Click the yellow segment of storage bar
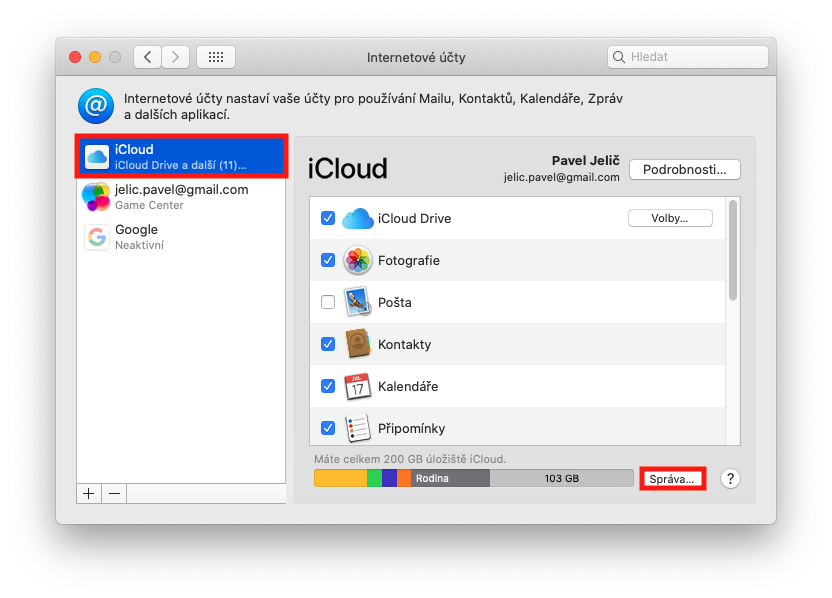Image resolution: width=832 pixels, height=598 pixels. tap(340, 479)
